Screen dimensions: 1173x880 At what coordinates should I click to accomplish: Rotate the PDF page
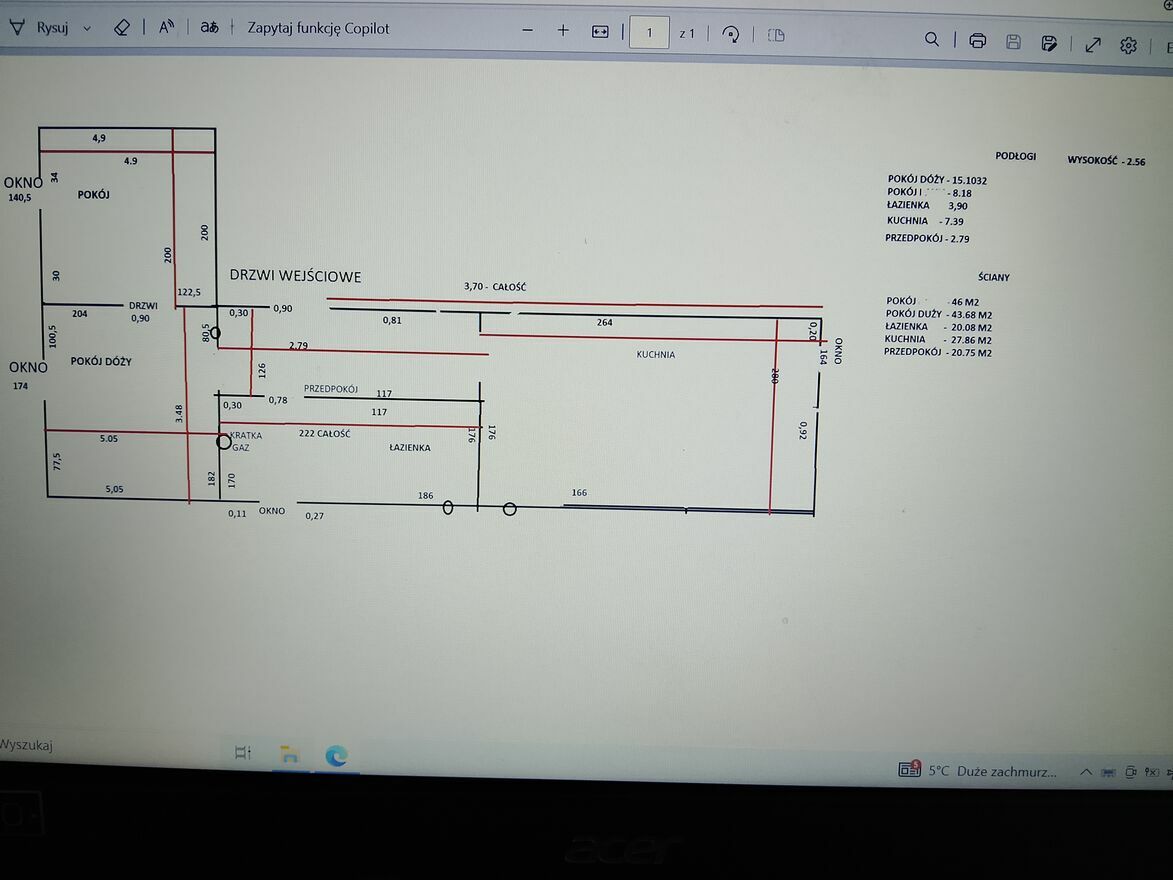(x=731, y=35)
